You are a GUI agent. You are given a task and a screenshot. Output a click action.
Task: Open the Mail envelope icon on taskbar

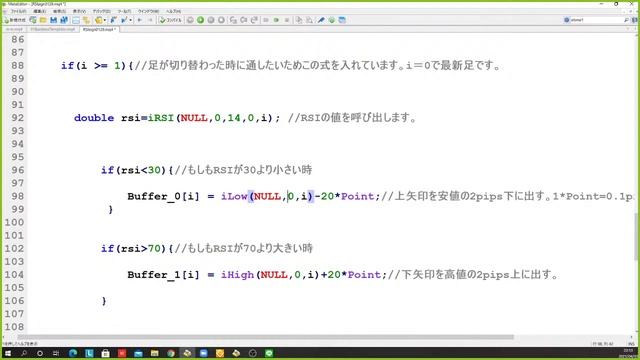138,353
